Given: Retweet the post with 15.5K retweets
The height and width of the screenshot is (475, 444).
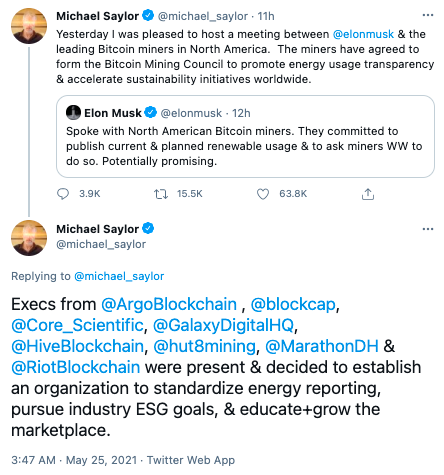Looking at the screenshot, I should coord(161,194).
